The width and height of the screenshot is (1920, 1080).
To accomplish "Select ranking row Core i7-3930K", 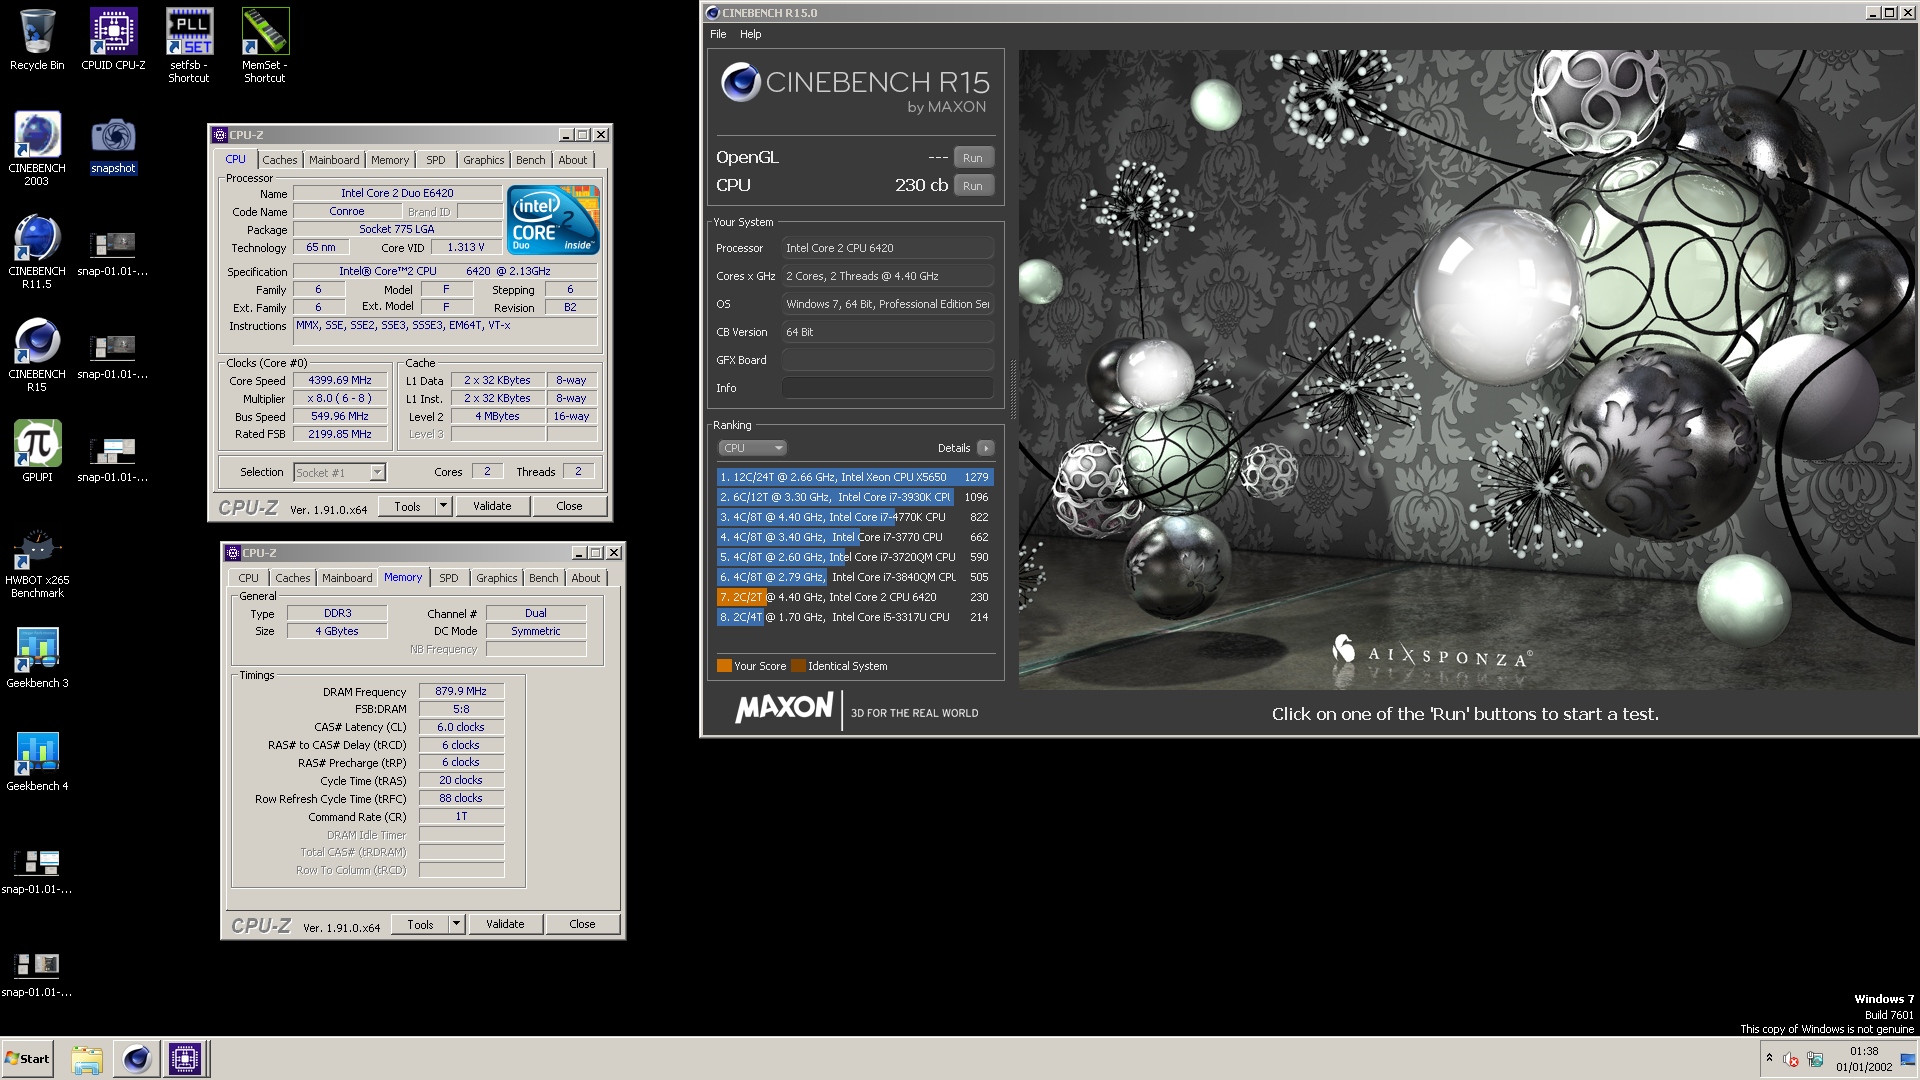I will point(854,497).
